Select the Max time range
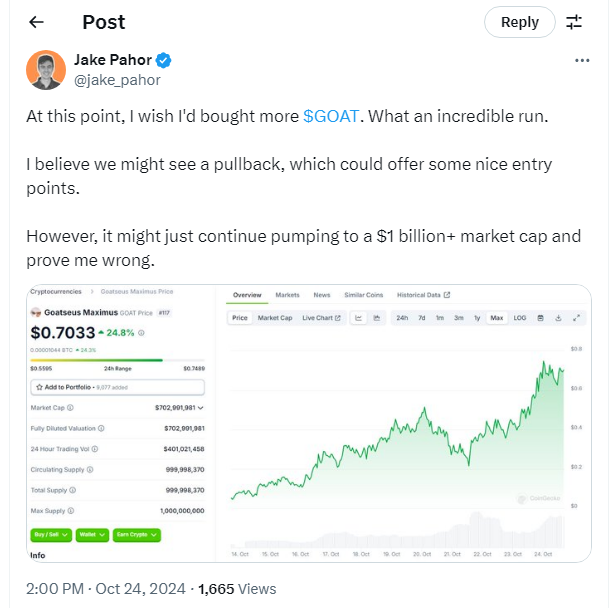The width and height of the screenshot is (612, 609). tap(497, 318)
